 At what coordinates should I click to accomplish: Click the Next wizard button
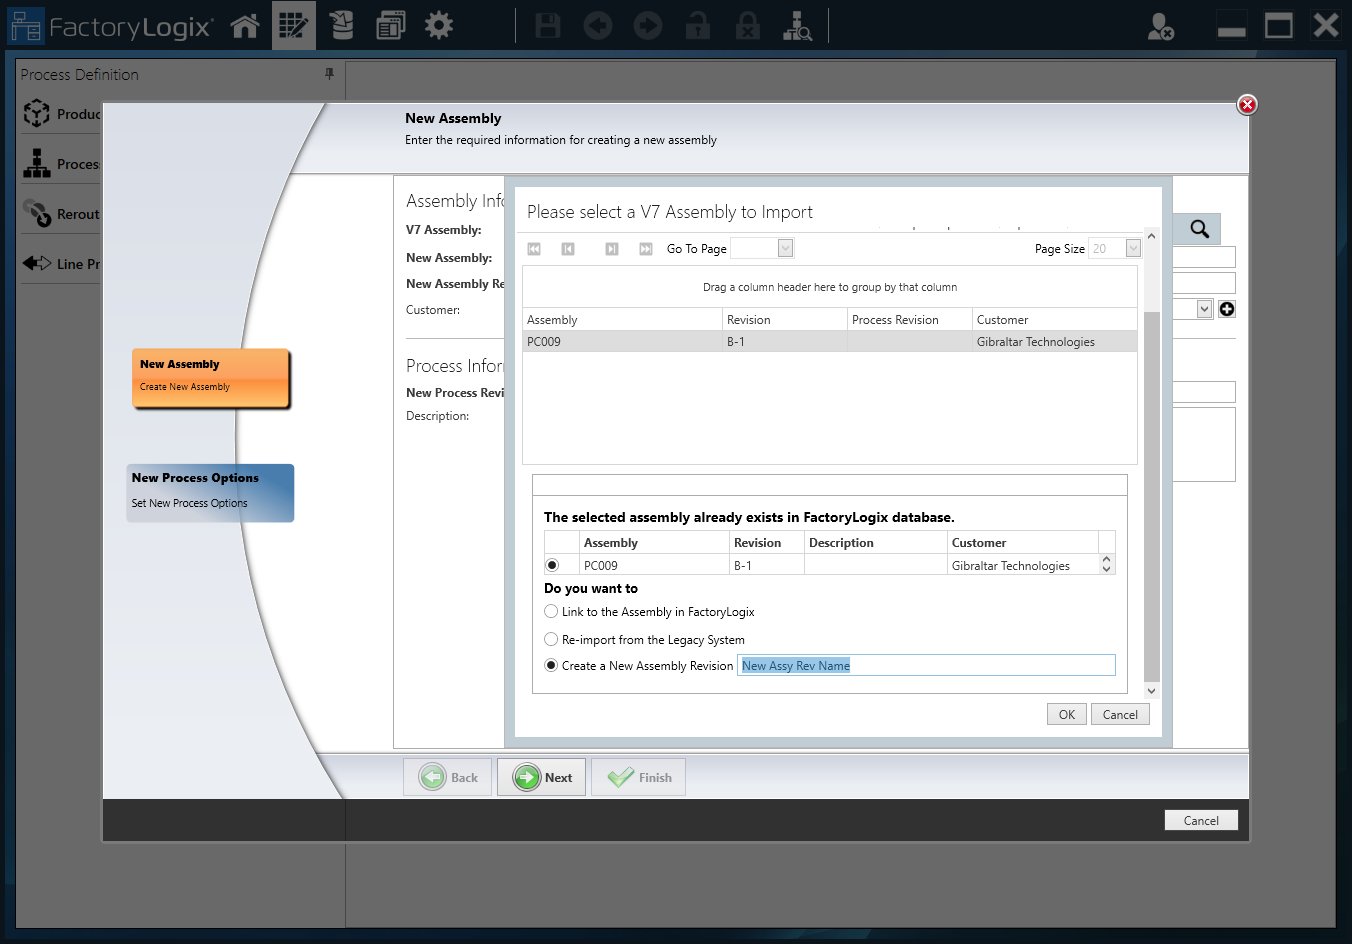click(x=542, y=777)
